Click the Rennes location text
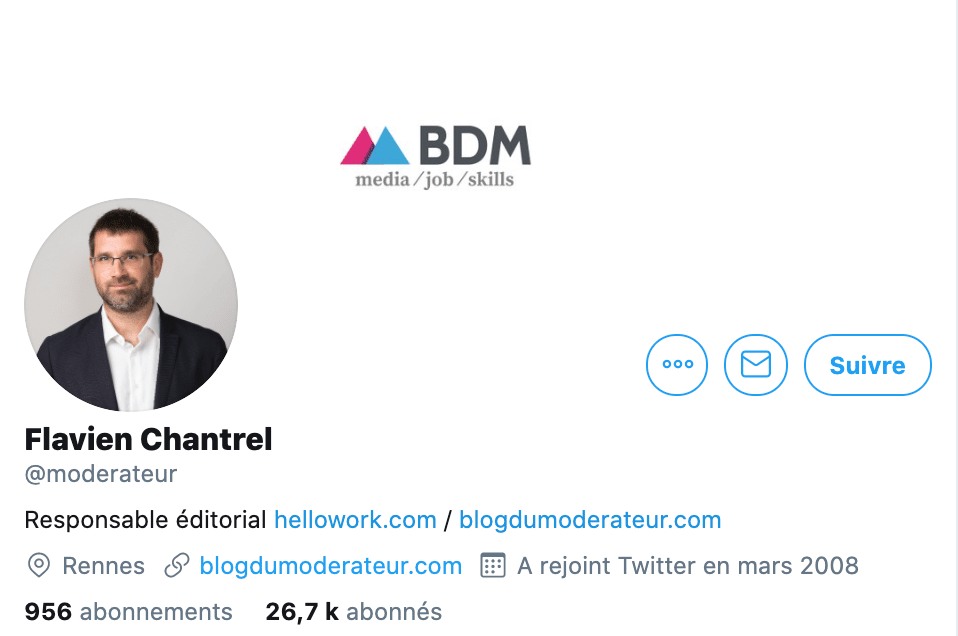 pyautogui.click(x=103, y=566)
